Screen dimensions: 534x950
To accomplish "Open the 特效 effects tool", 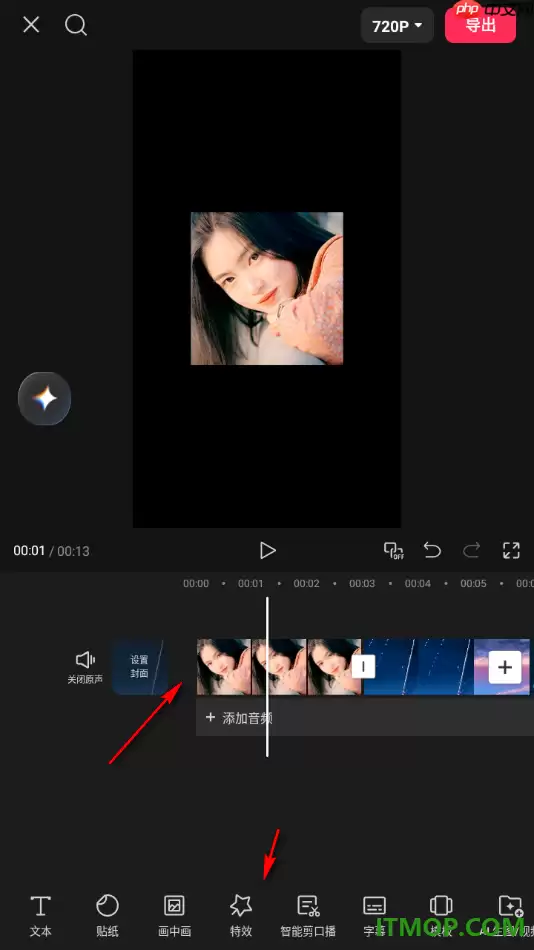I will 241,916.
